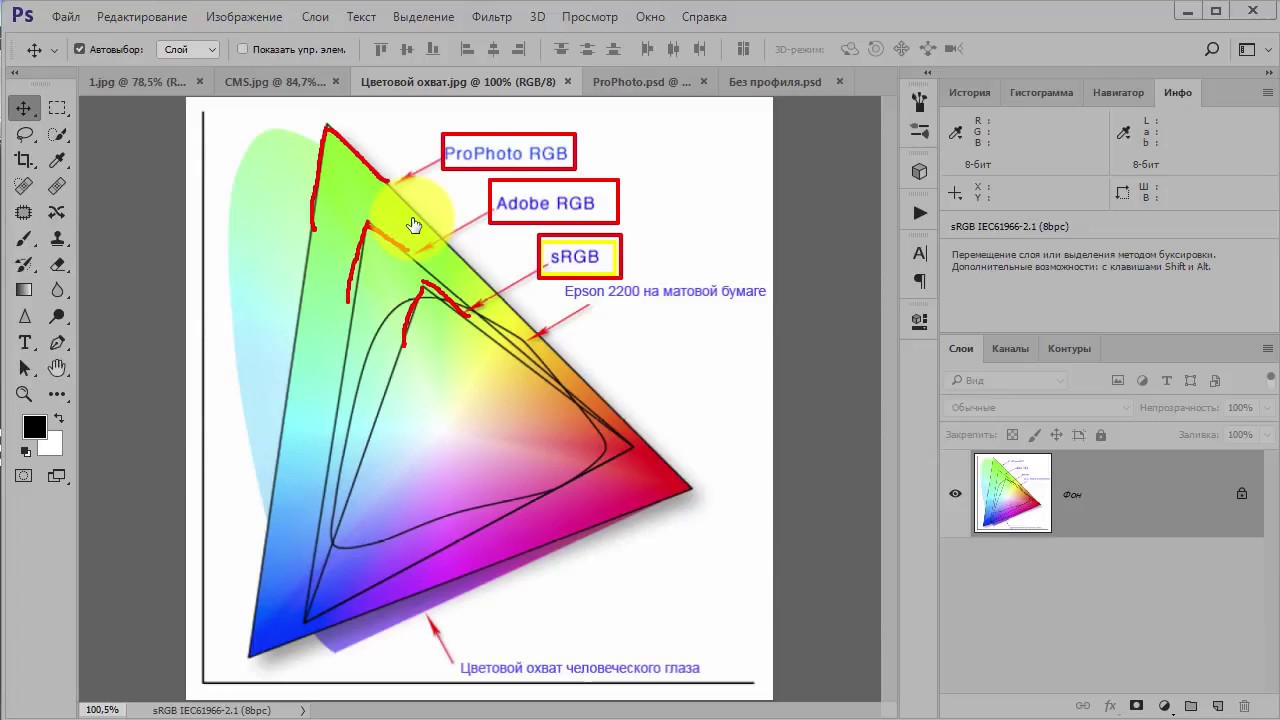Select the Clone Stamp tool
1280x720 pixels.
pyautogui.click(x=57, y=238)
